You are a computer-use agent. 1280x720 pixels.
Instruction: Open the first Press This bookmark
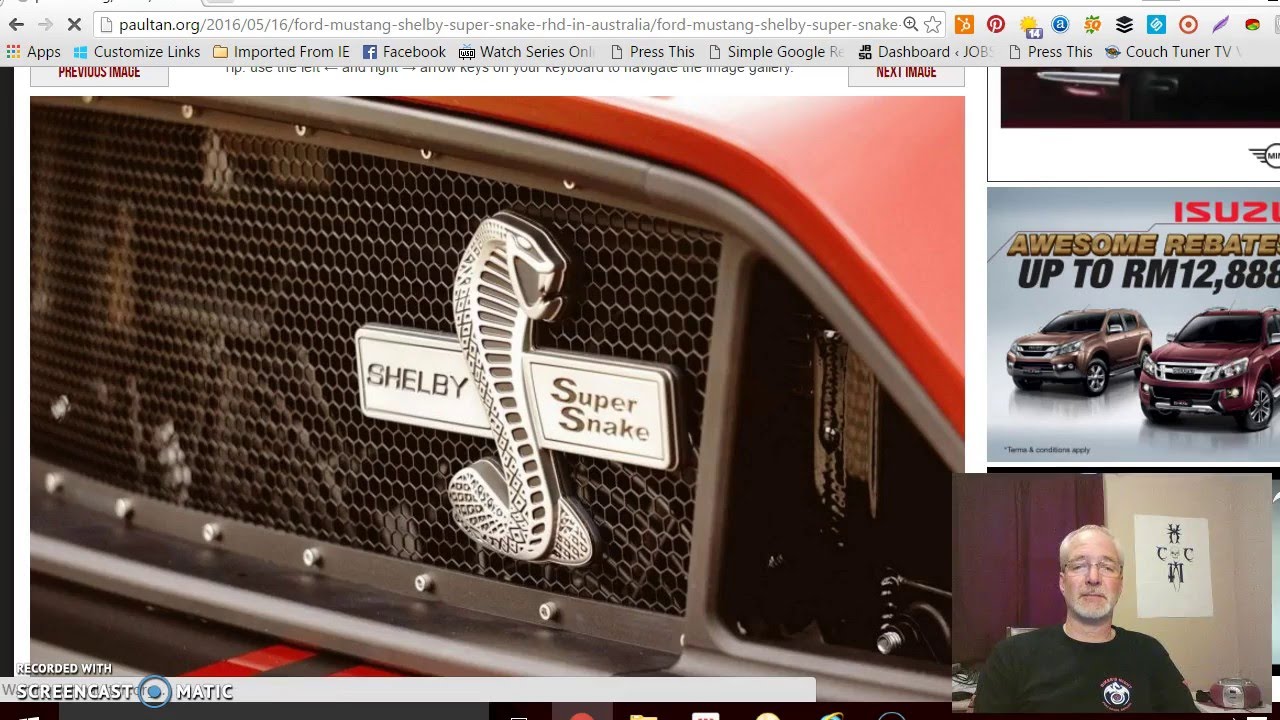tap(652, 52)
